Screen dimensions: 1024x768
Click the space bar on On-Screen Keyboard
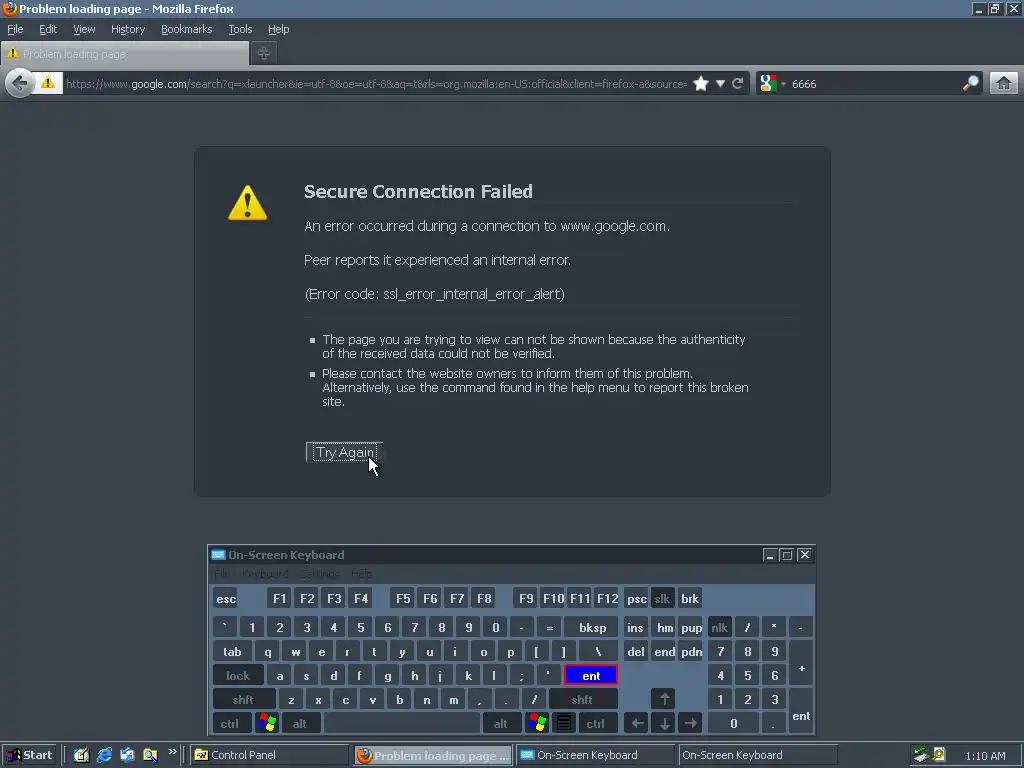coord(402,724)
